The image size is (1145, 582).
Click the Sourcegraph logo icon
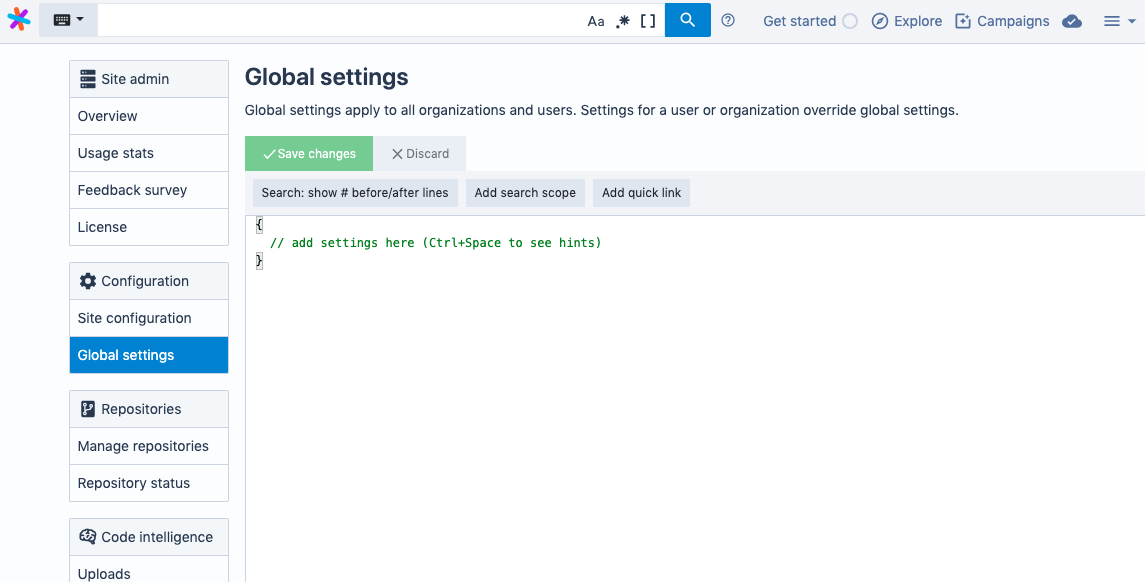19,20
